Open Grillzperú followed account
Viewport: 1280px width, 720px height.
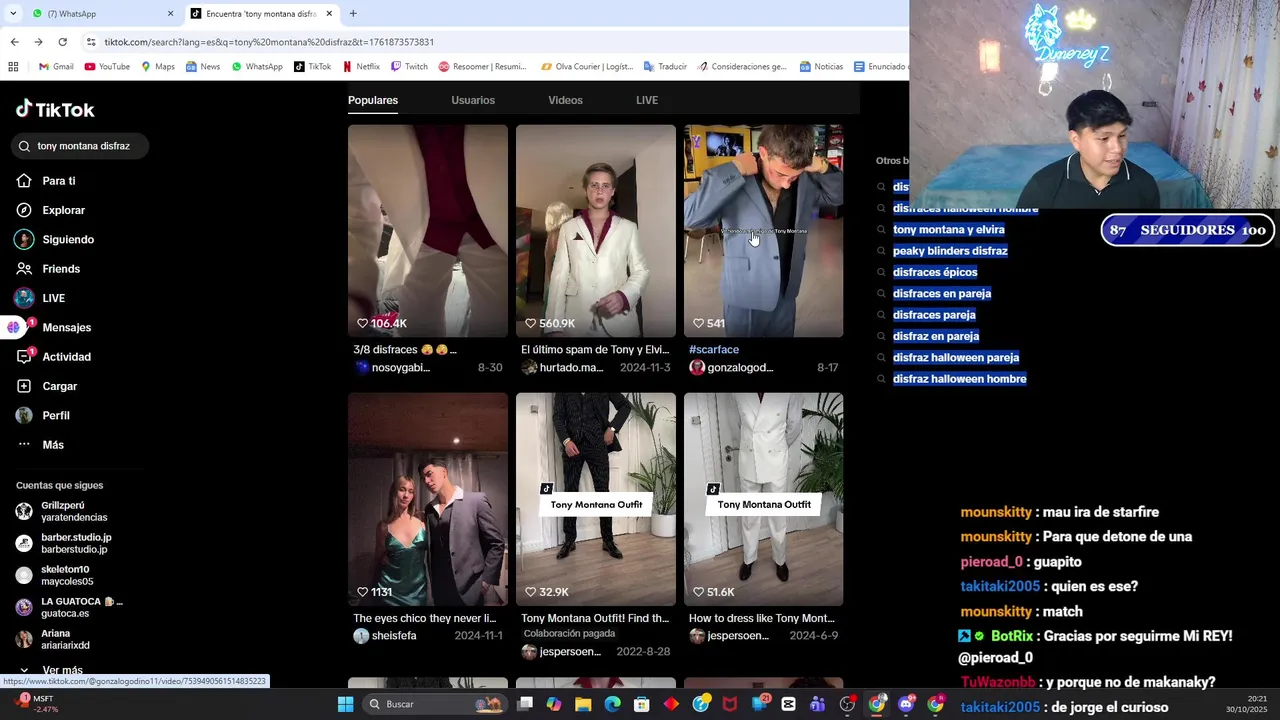(62, 511)
